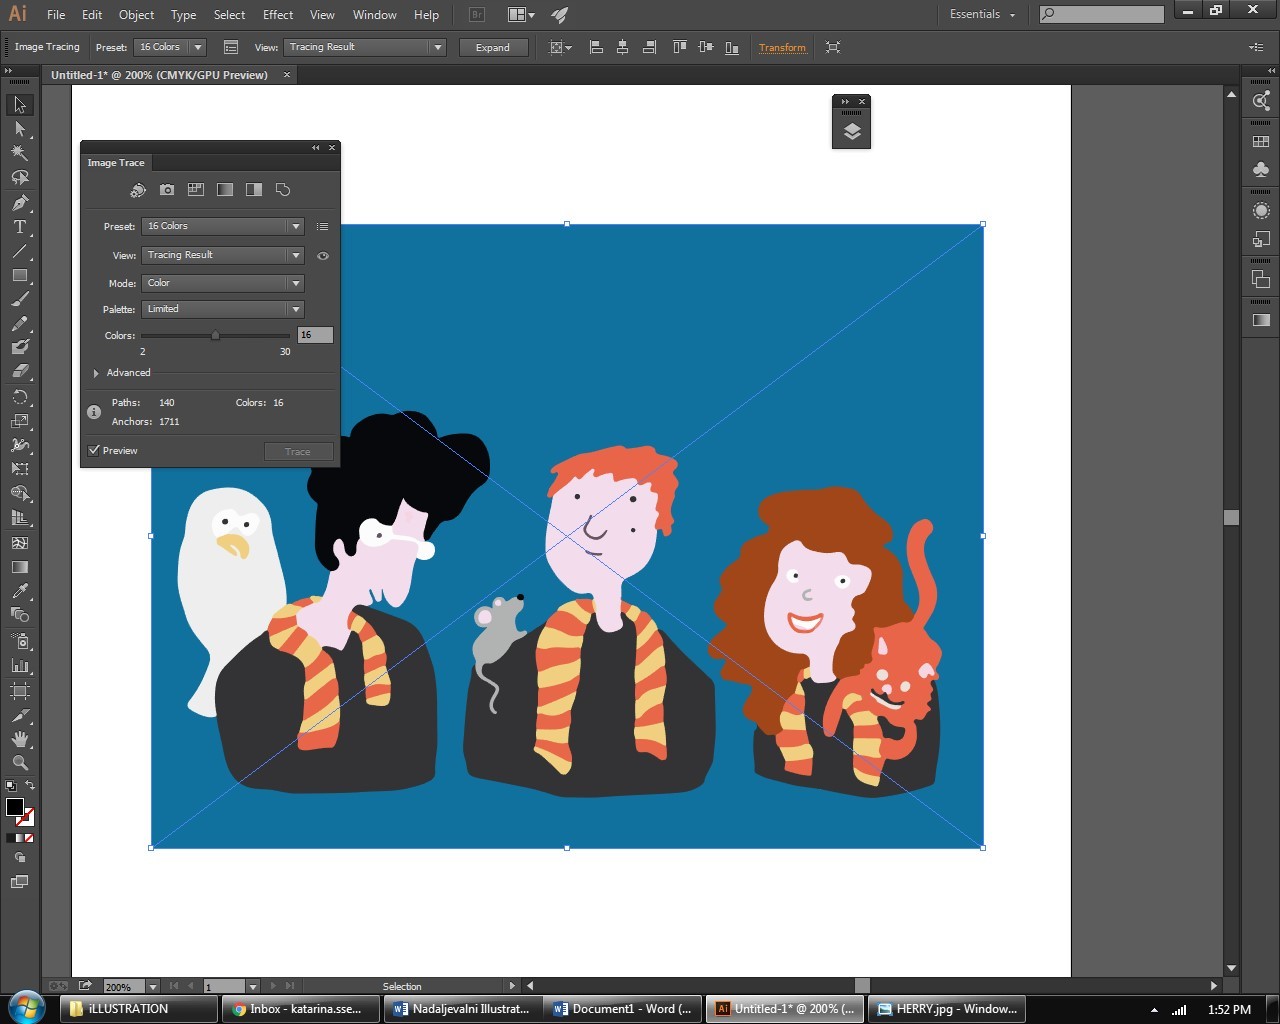Select the Gradient tool in toolbox
This screenshot has width=1280, height=1024.
(x=20, y=567)
